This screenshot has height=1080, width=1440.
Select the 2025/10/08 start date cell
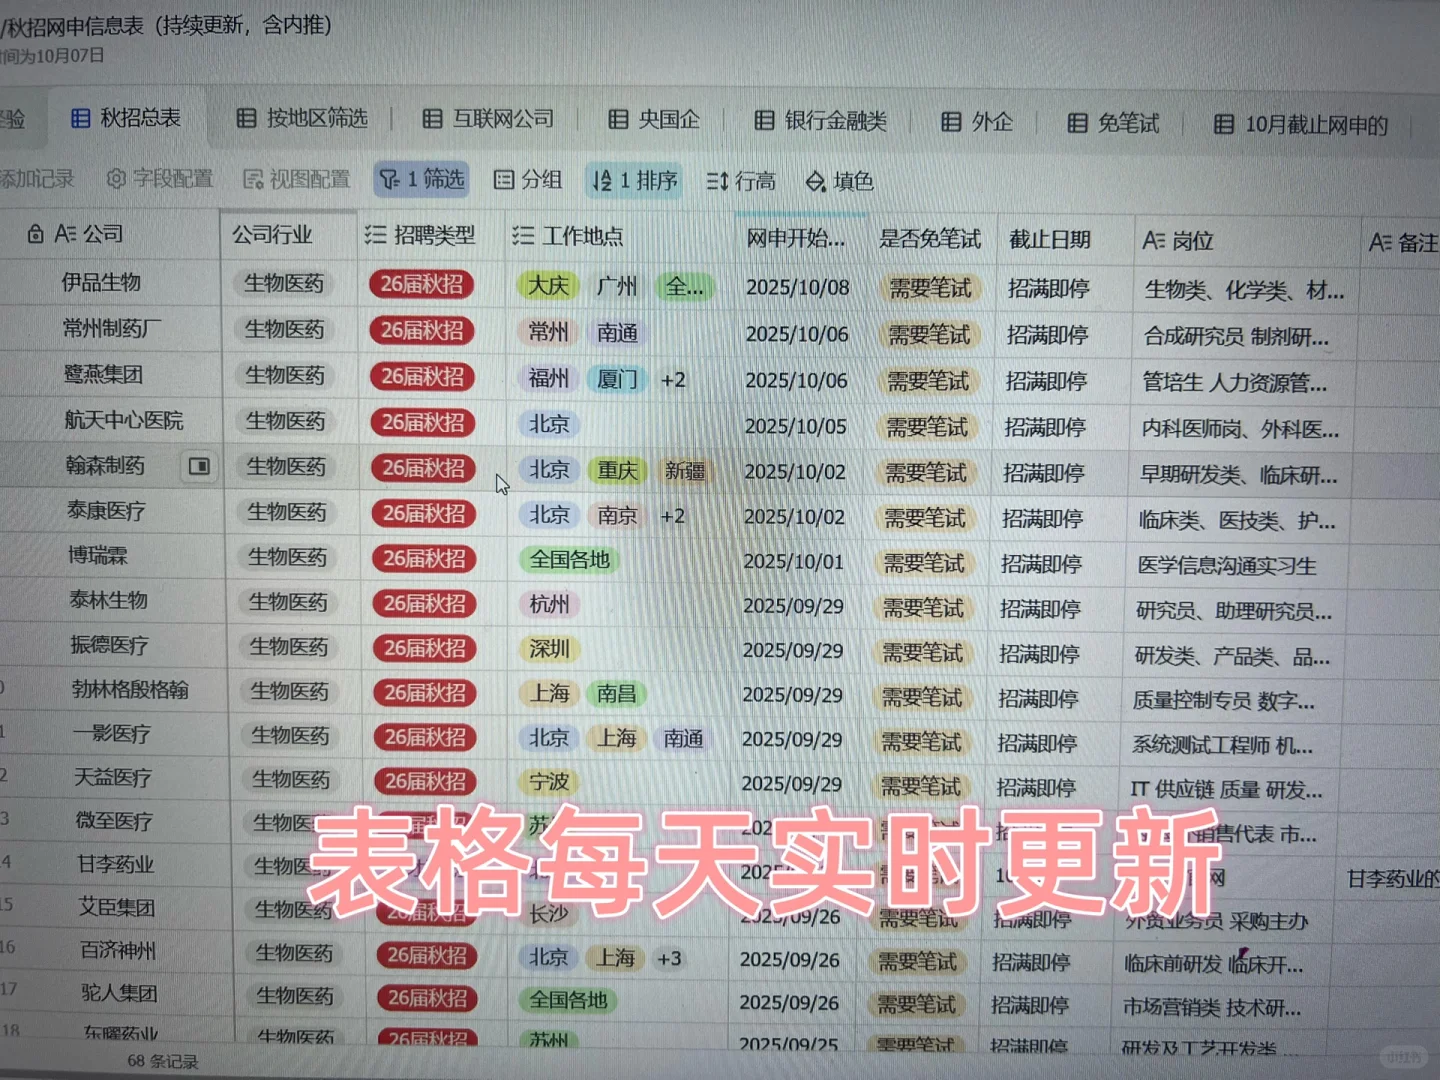click(798, 288)
